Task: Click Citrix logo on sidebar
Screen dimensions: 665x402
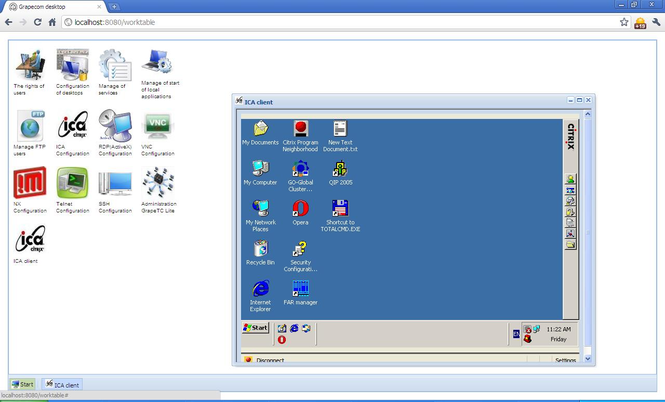Action: 571,137
